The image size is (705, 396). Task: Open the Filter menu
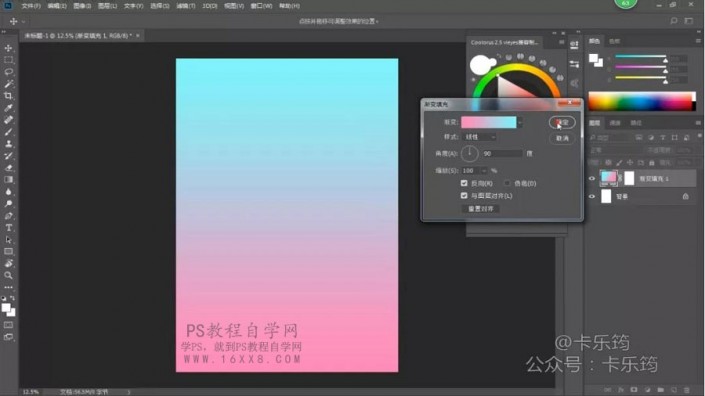(186, 6)
